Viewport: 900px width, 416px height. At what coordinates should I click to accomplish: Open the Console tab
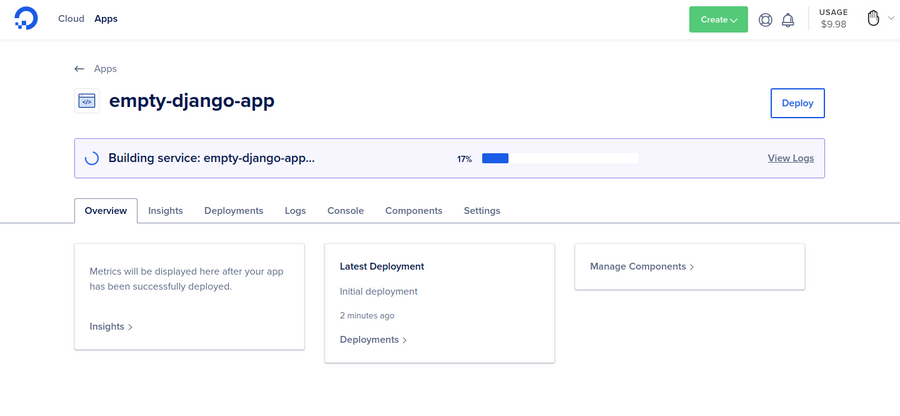[346, 211]
